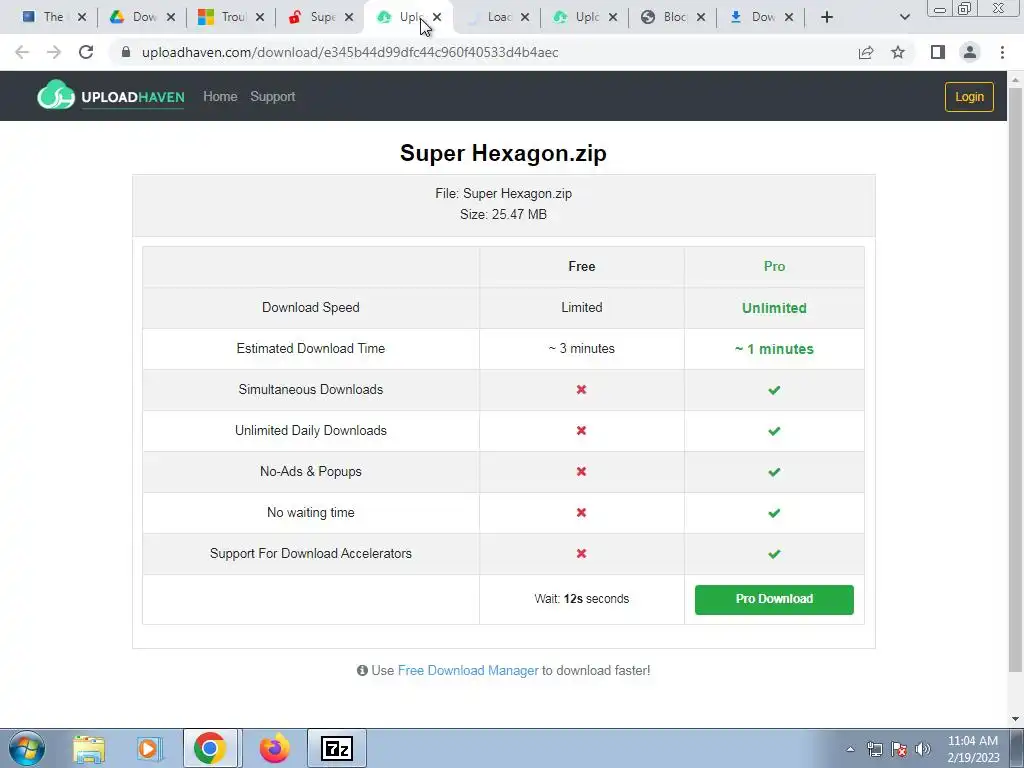Click the info icon before 'Use'
Image resolution: width=1024 pixels, height=768 pixels.
click(x=362, y=671)
